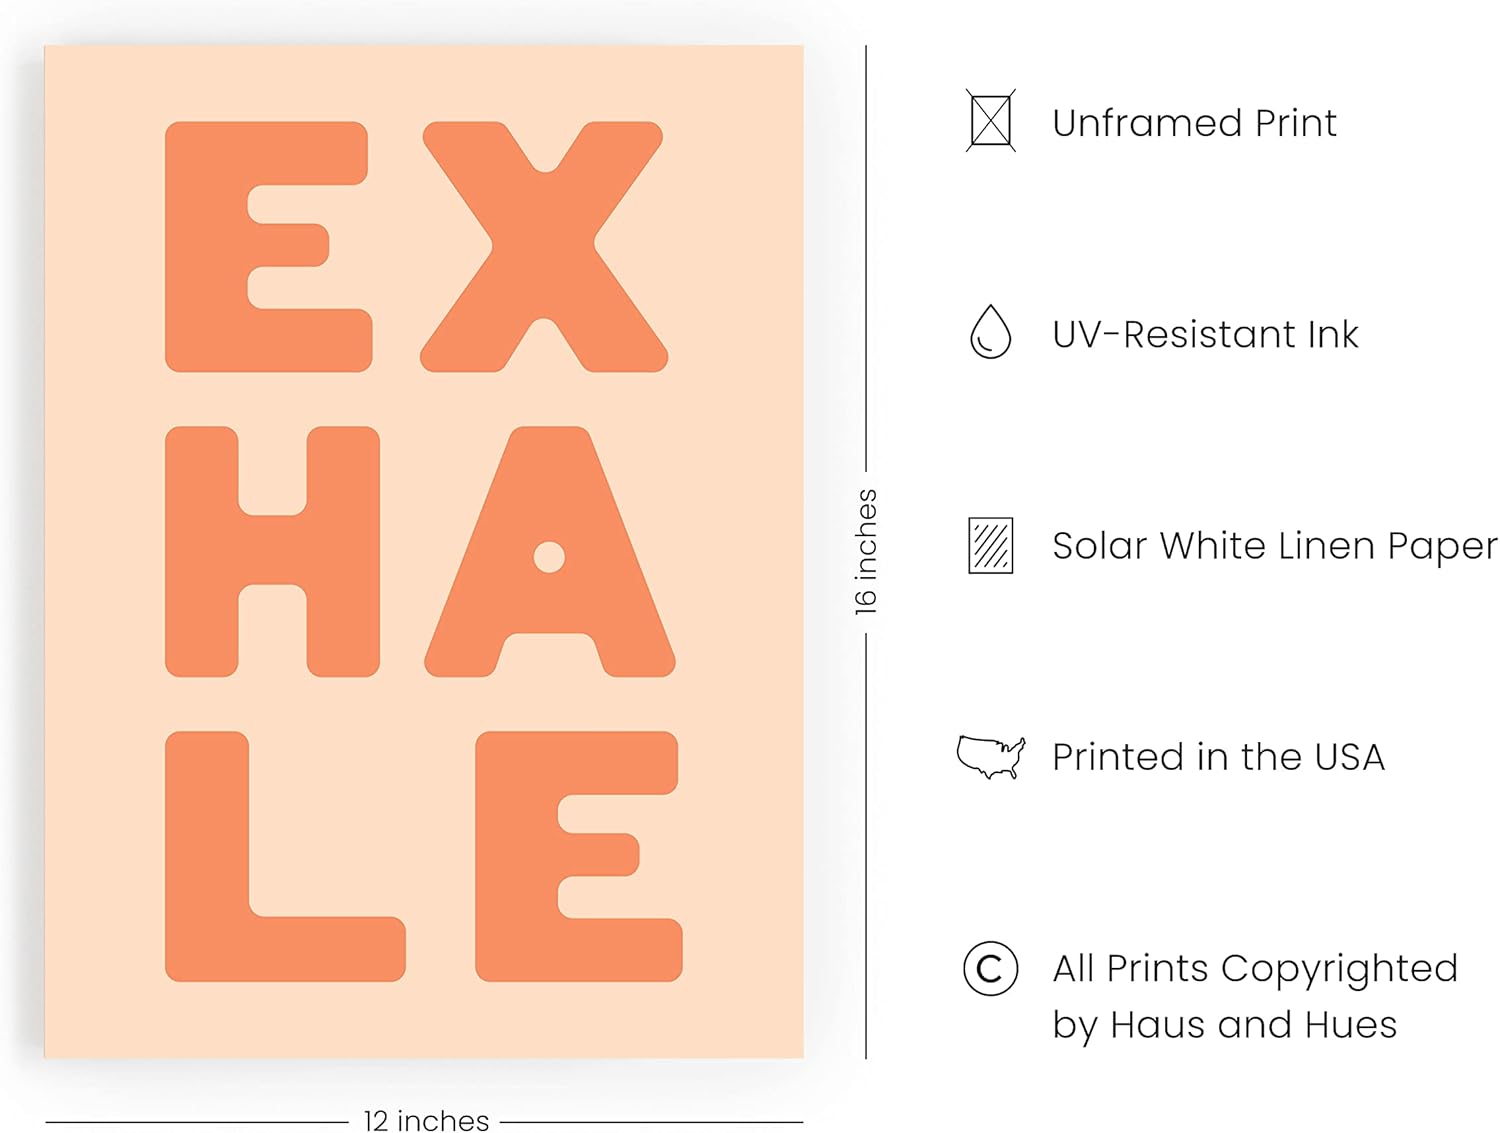
Task: Click the "Solar White Linen Paper" text
Action: (1274, 546)
